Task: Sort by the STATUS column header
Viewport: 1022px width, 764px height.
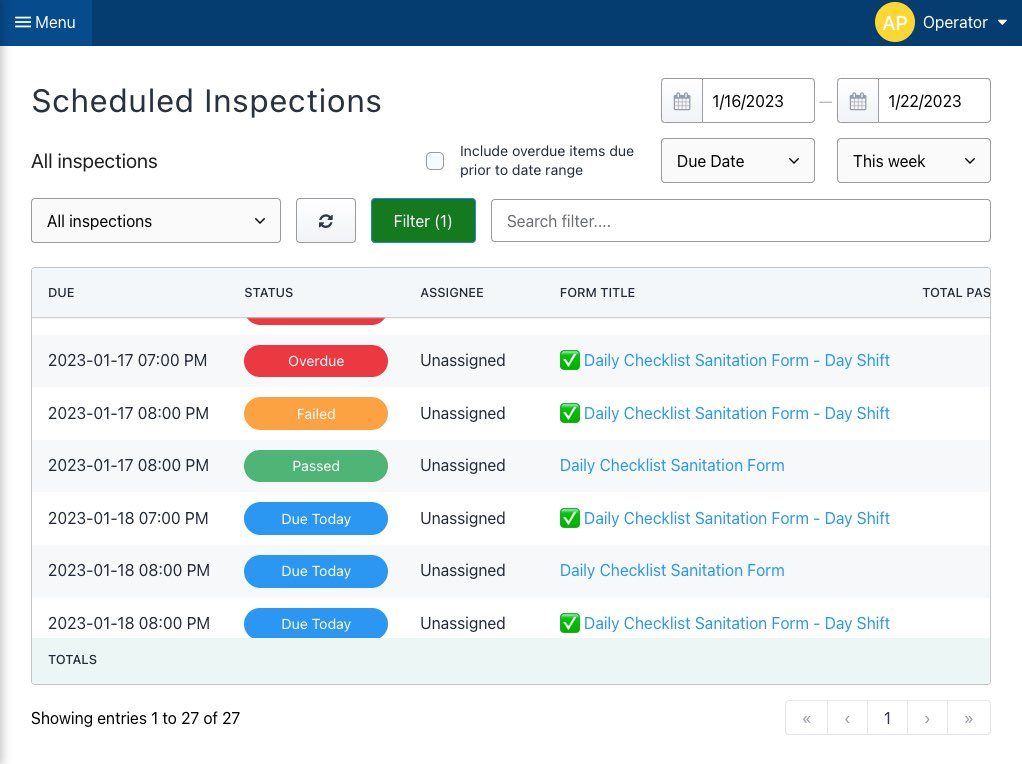Action: pyautogui.click(x=269, y=293)
